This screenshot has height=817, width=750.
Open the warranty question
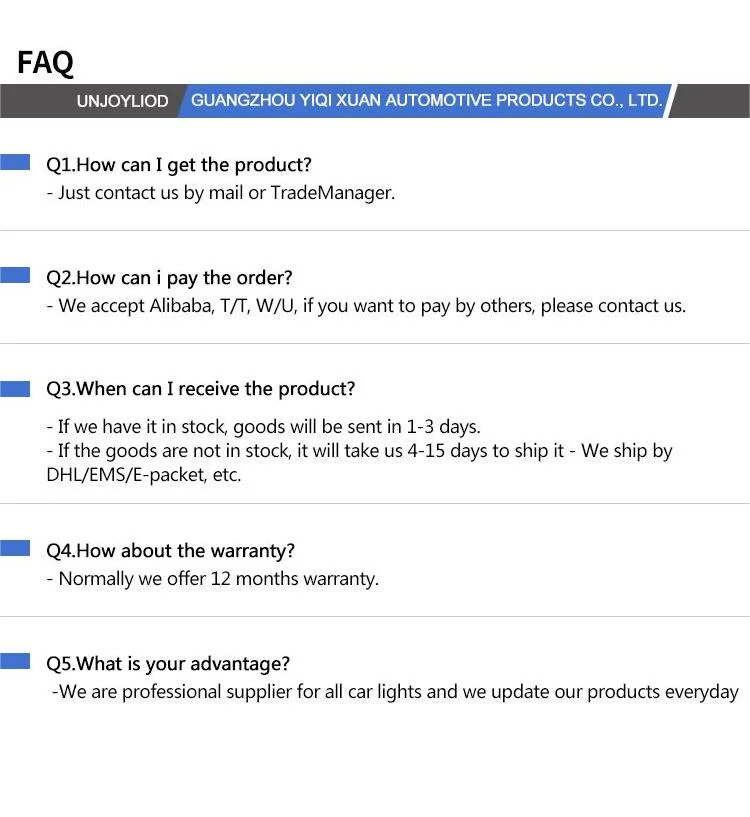pyautogui.click(x=170, y=551)
